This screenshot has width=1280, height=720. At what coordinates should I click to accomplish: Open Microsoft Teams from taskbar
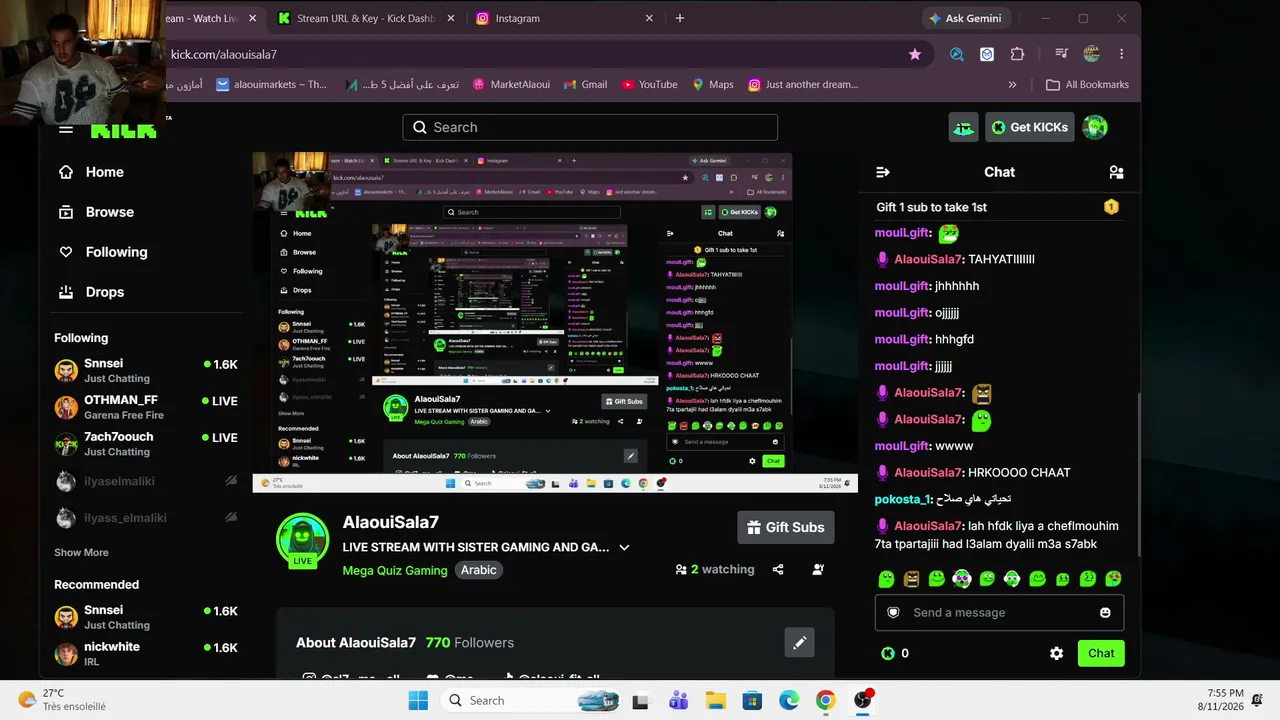pos(679,700)
